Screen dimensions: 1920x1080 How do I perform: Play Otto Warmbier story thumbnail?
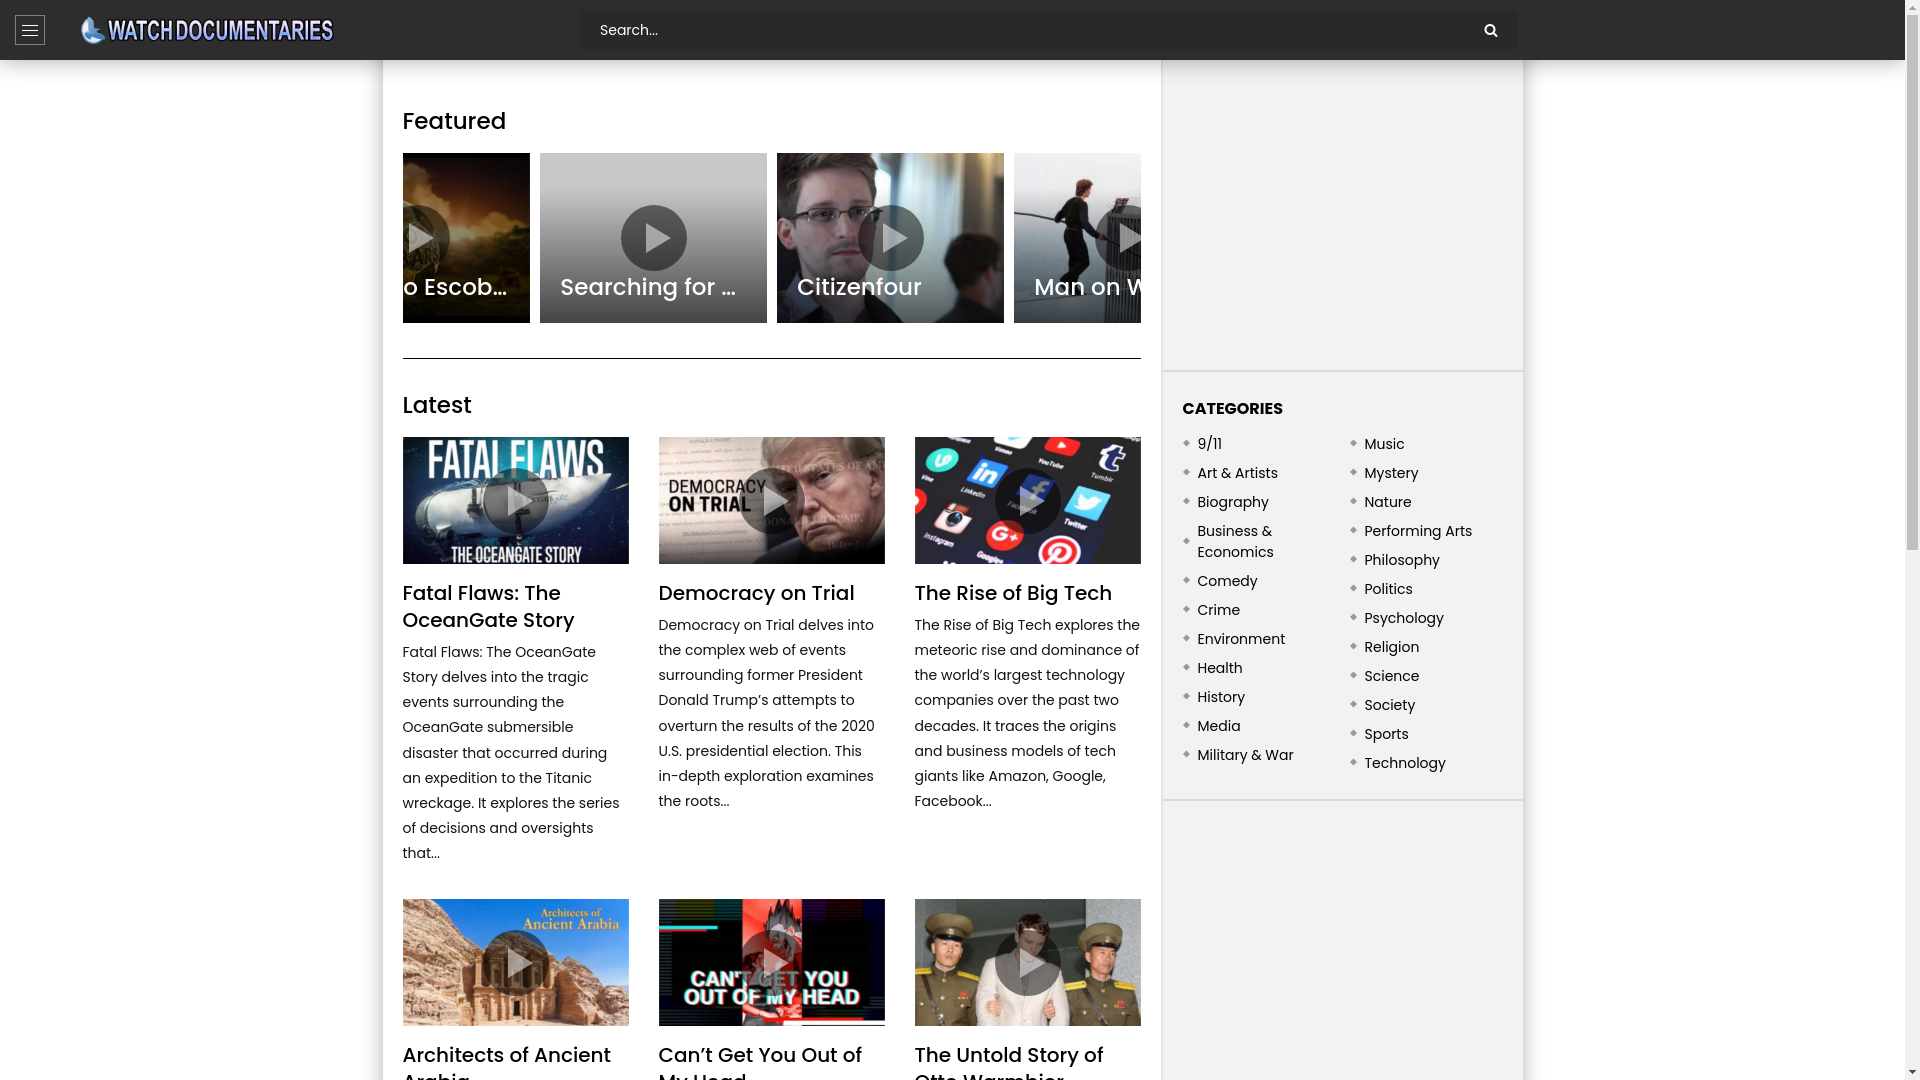[1027, 962]
